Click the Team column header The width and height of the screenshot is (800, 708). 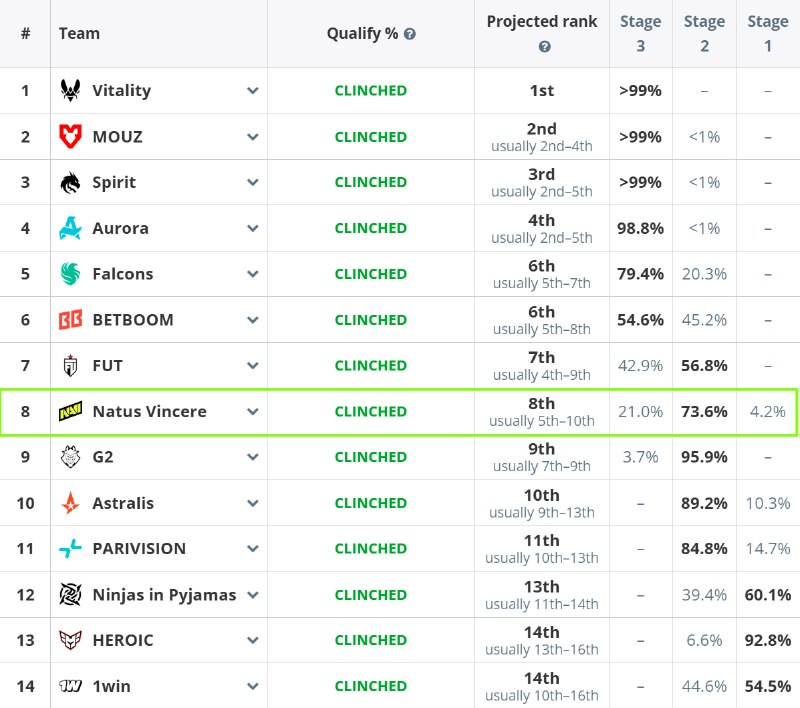pos(79,34)
